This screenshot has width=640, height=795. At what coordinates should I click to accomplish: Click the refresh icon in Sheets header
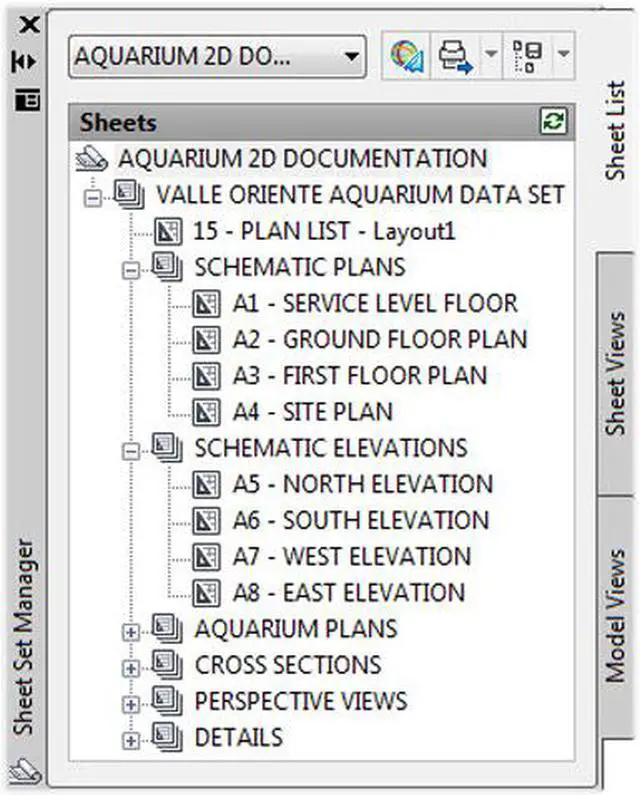click(552, 122)
